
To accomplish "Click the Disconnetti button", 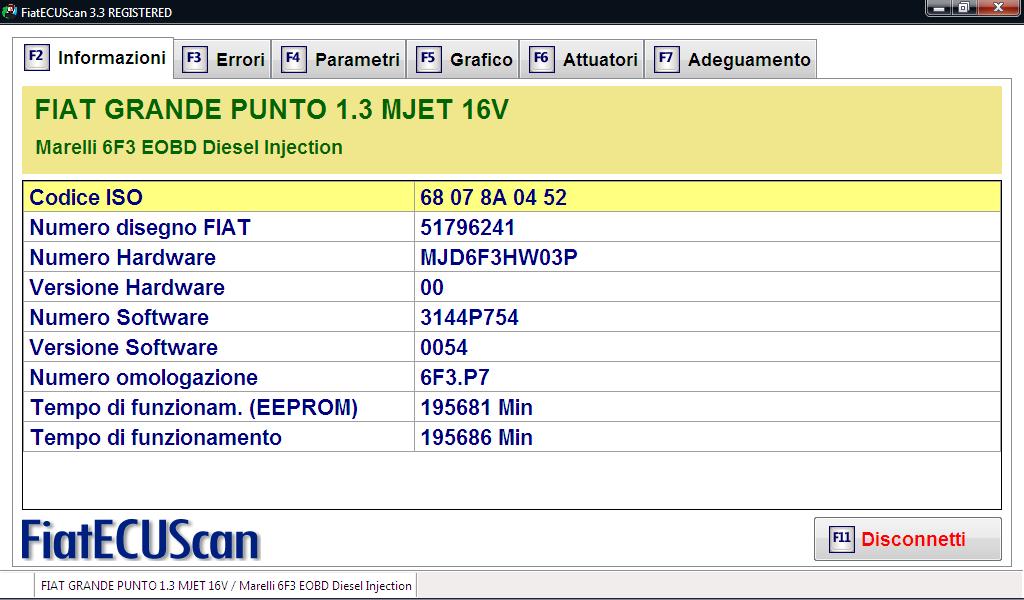I will click(x=908, y=539).
